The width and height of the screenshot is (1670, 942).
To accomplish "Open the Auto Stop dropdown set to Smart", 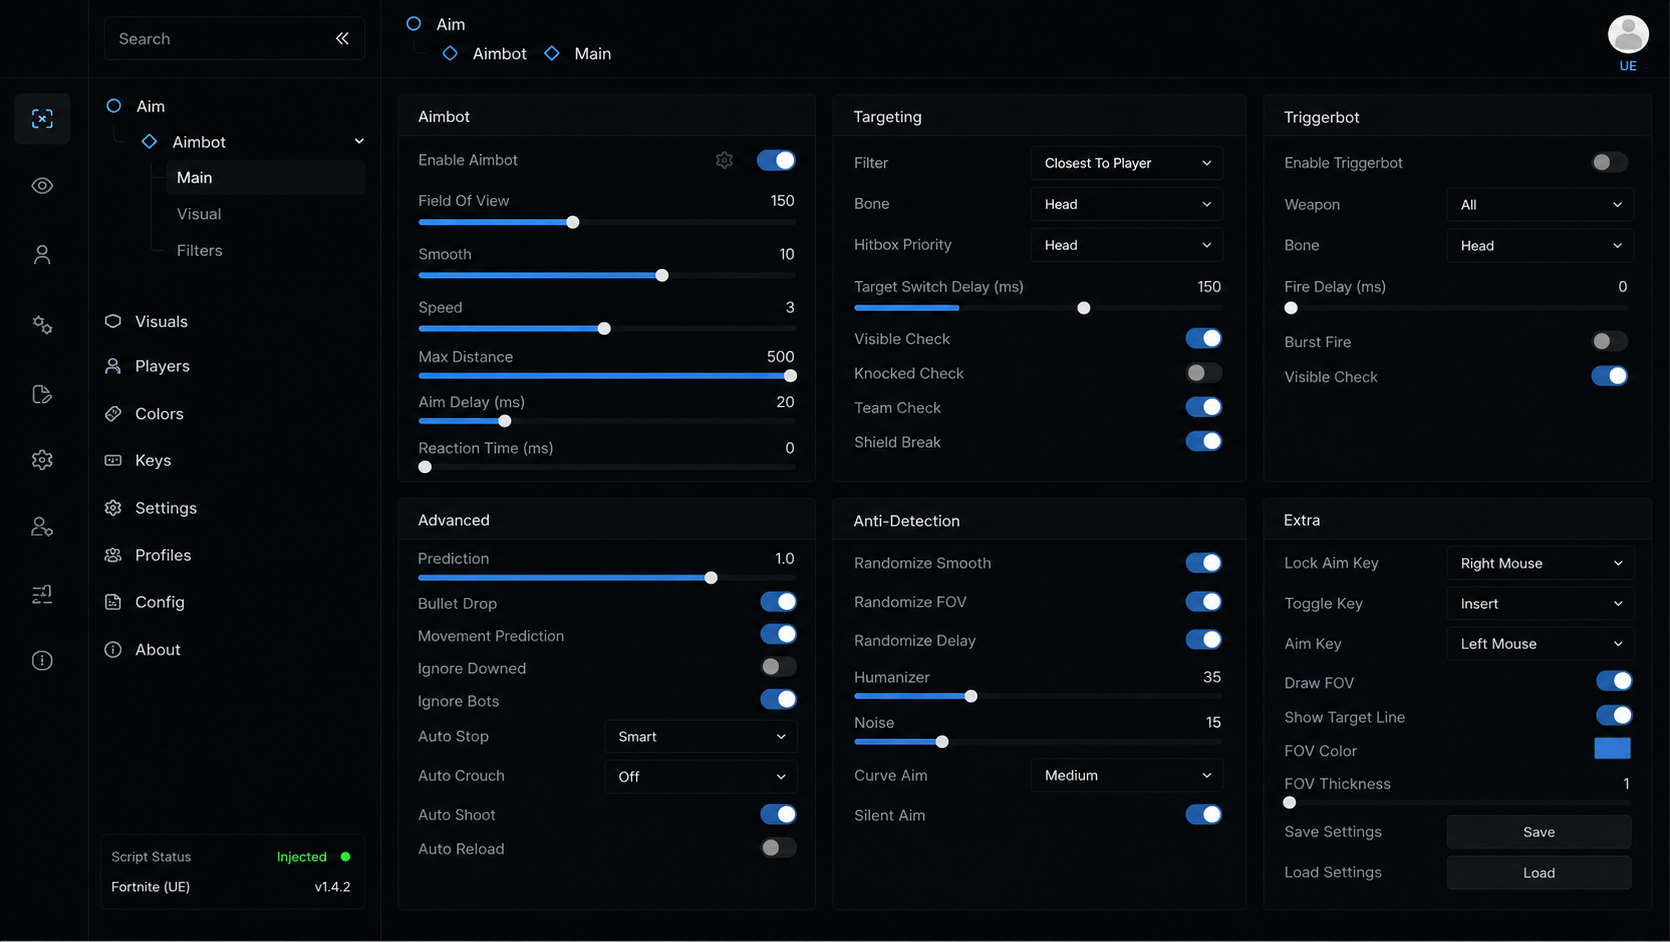I will coord(701,737).
